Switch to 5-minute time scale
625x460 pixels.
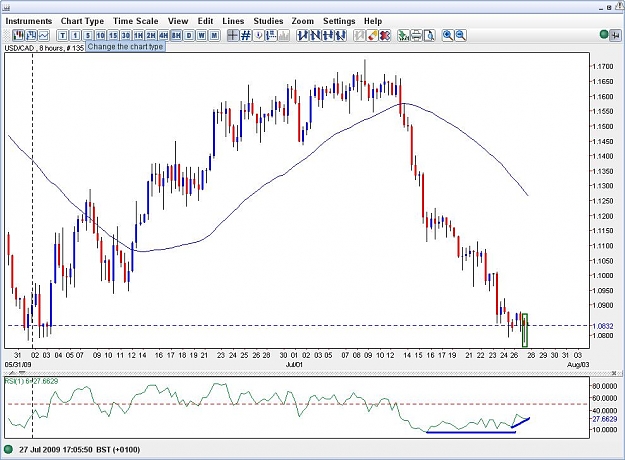click(x=88, y=36)
